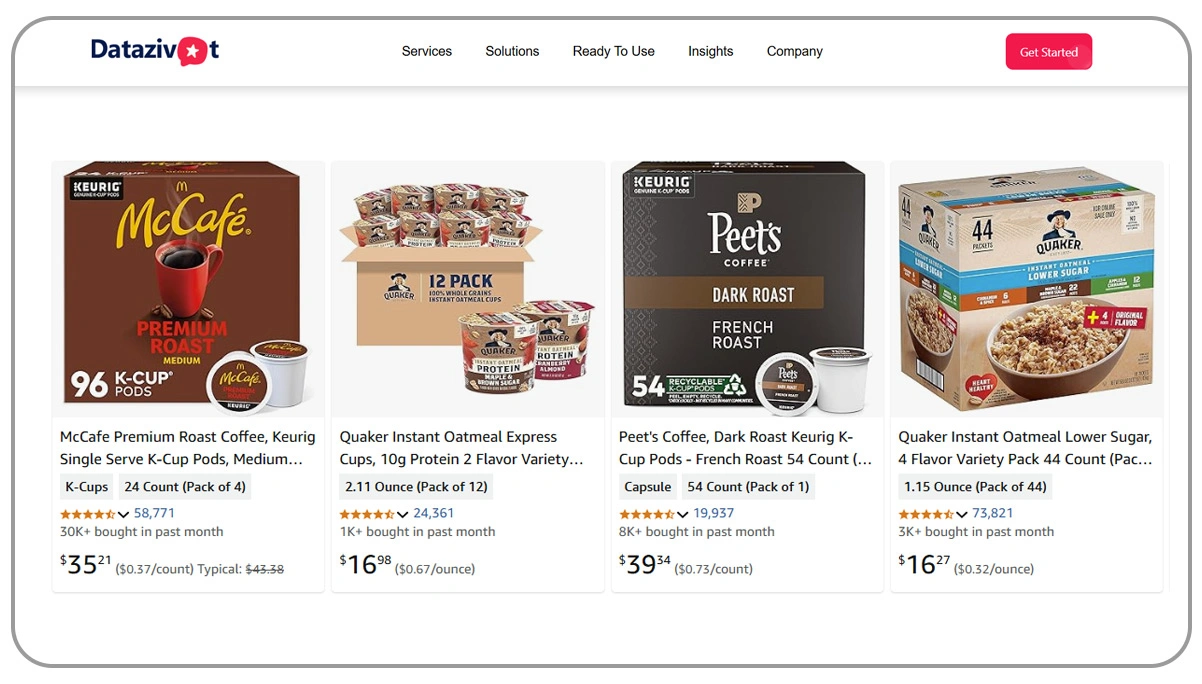The image size is (1202, 684).
Task: Click the Quaker Express Cups star rating
Action: click(x=367, y=514)
